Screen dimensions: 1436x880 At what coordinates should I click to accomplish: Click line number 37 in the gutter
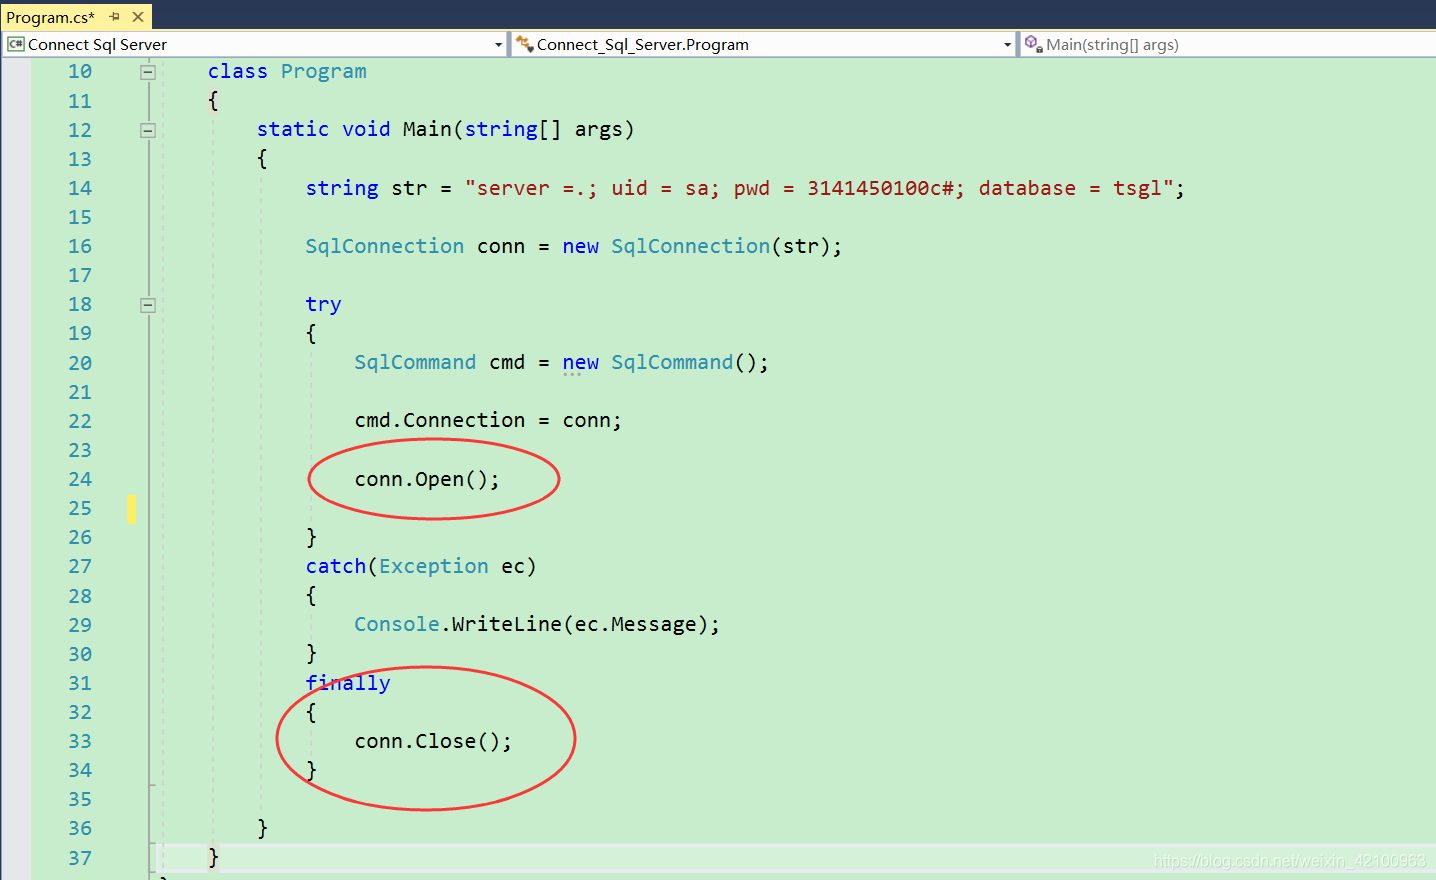pyautogui.click(x=80, y=858)
